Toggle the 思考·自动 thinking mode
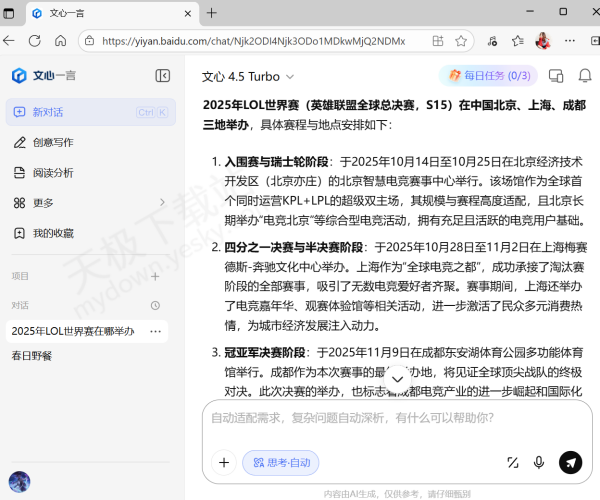600x500 pixels. [281, 462]
